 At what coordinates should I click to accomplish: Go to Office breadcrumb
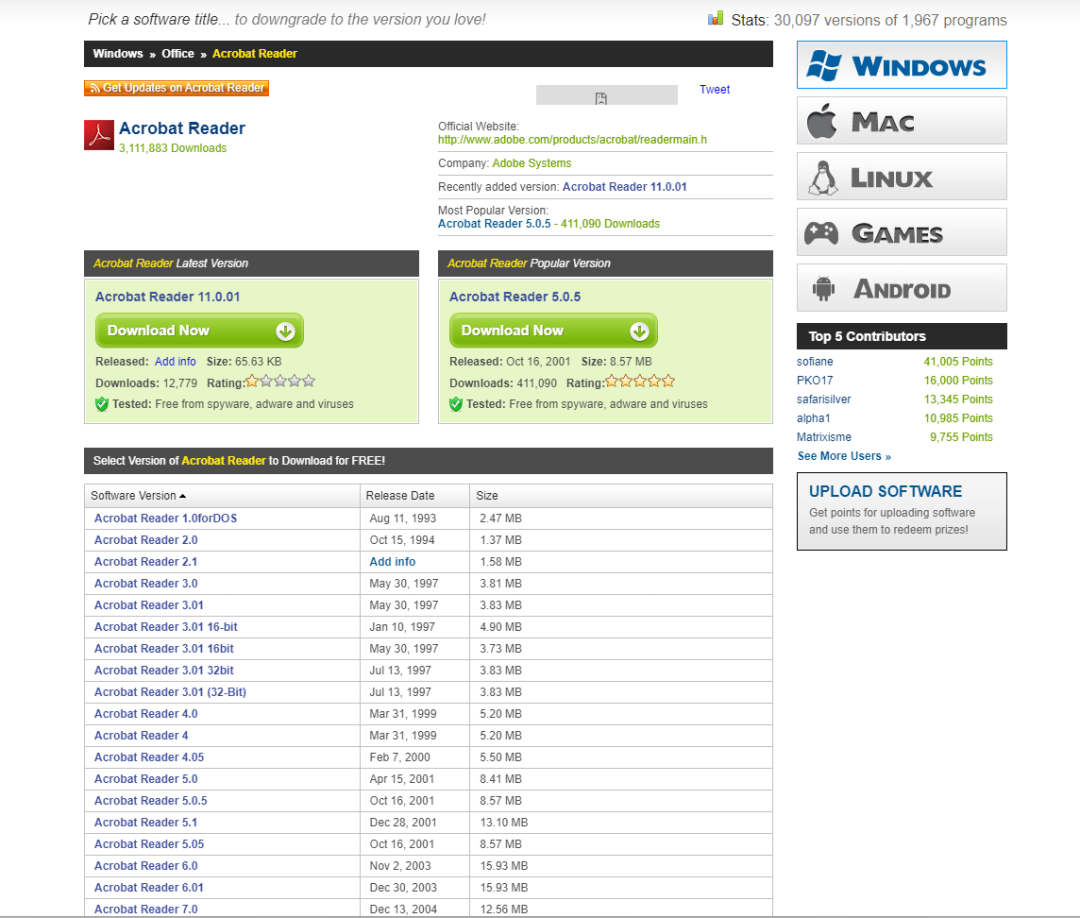tap(178, 54)
